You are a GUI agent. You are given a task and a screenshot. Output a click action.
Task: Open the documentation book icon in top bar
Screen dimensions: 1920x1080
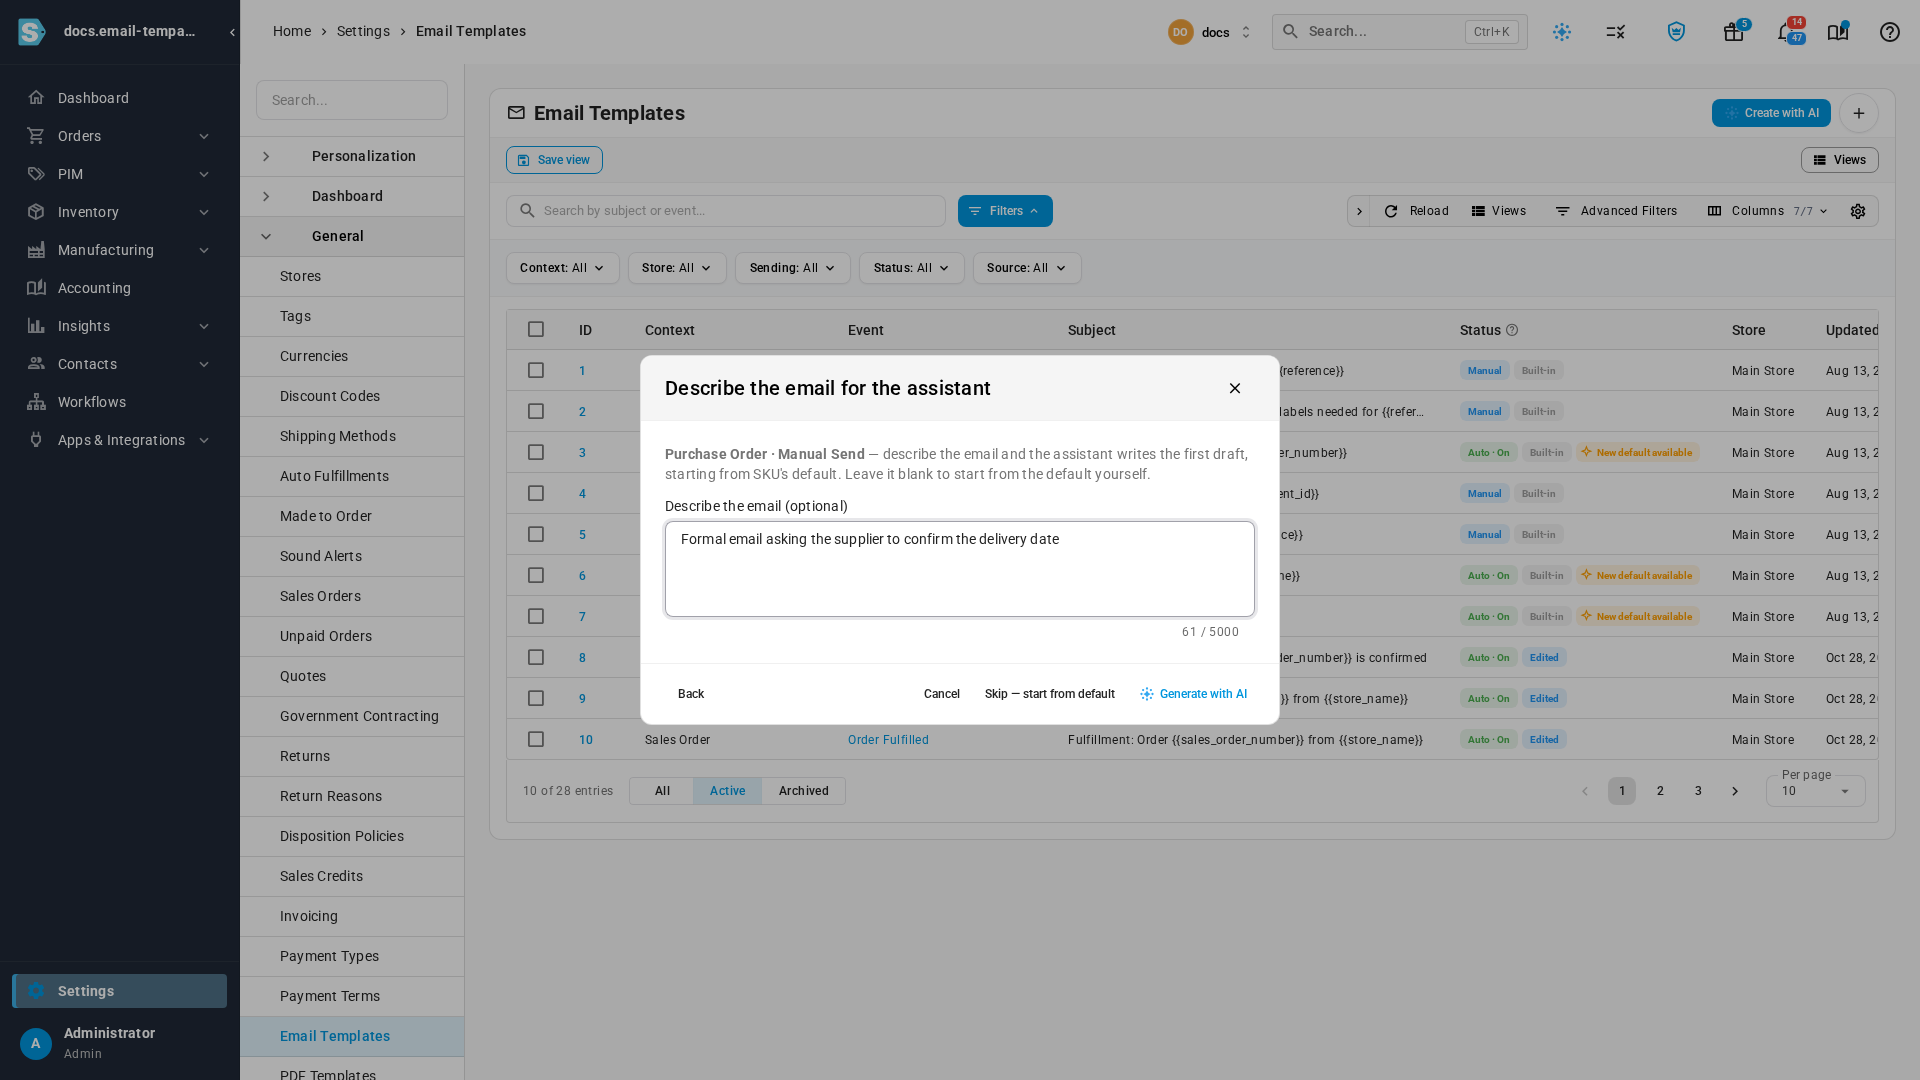(1837, 32)
